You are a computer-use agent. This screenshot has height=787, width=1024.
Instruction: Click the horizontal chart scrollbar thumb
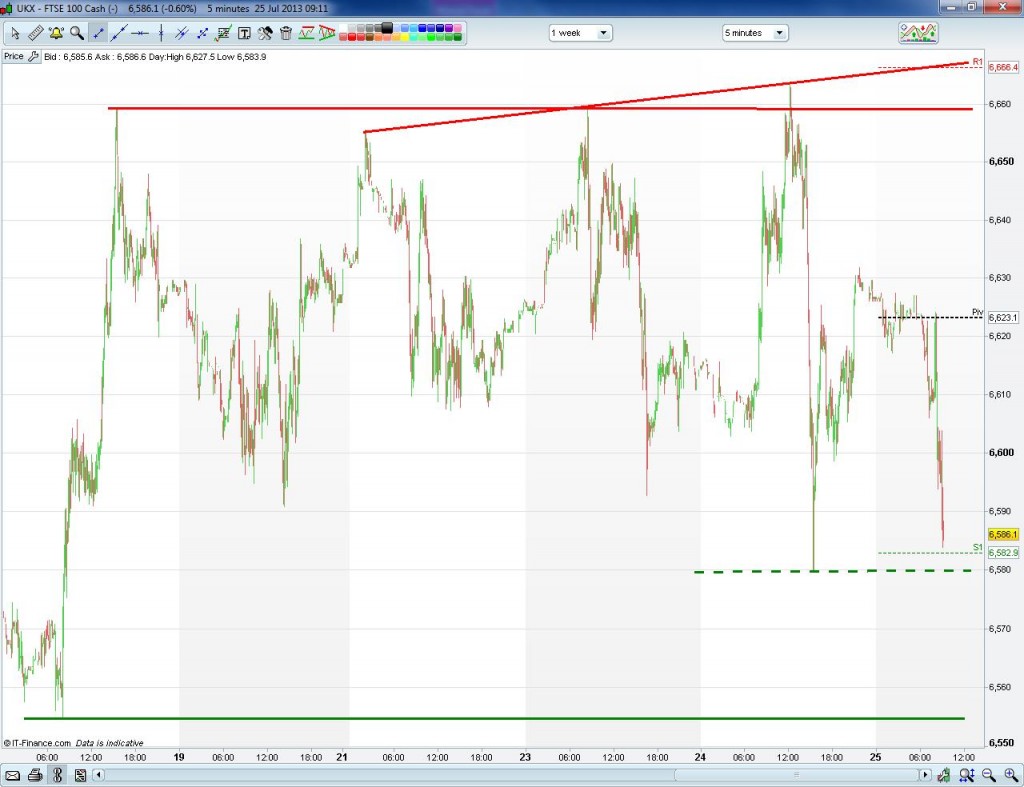coord(795,775)
